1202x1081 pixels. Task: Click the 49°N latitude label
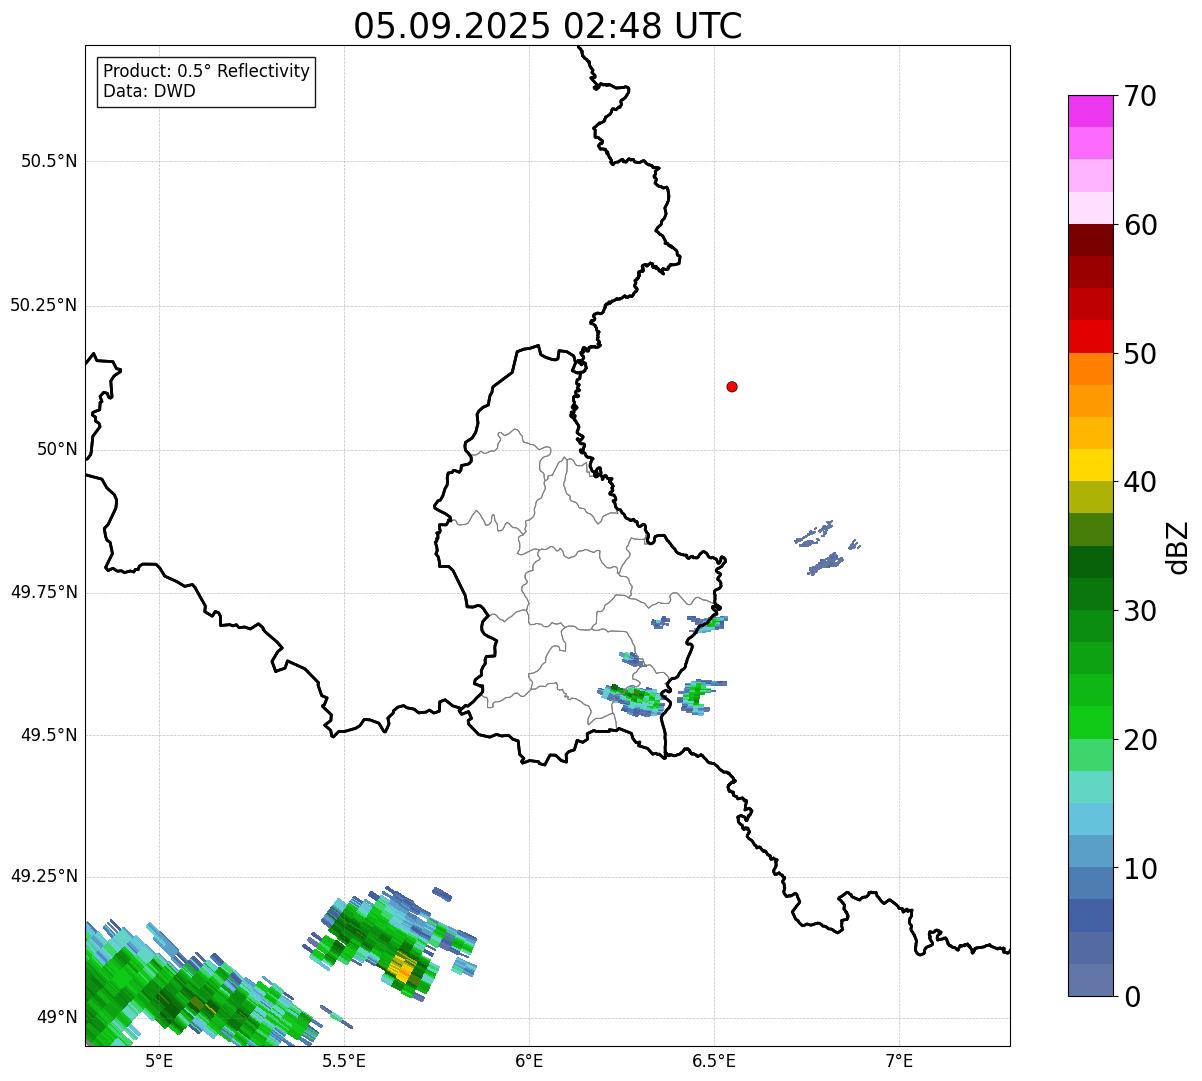coord(57,1017)
